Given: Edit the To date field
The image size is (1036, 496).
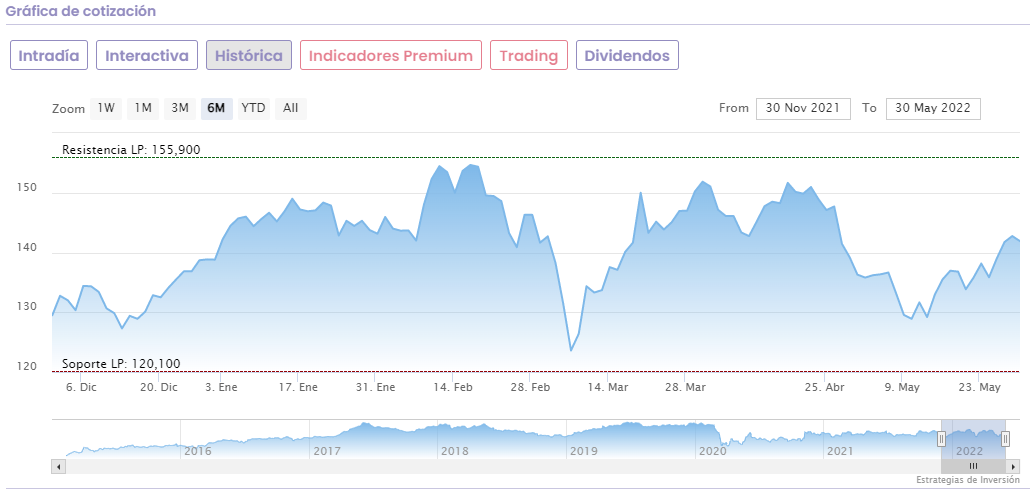Looking at the screenshot, I should [933, 108].
